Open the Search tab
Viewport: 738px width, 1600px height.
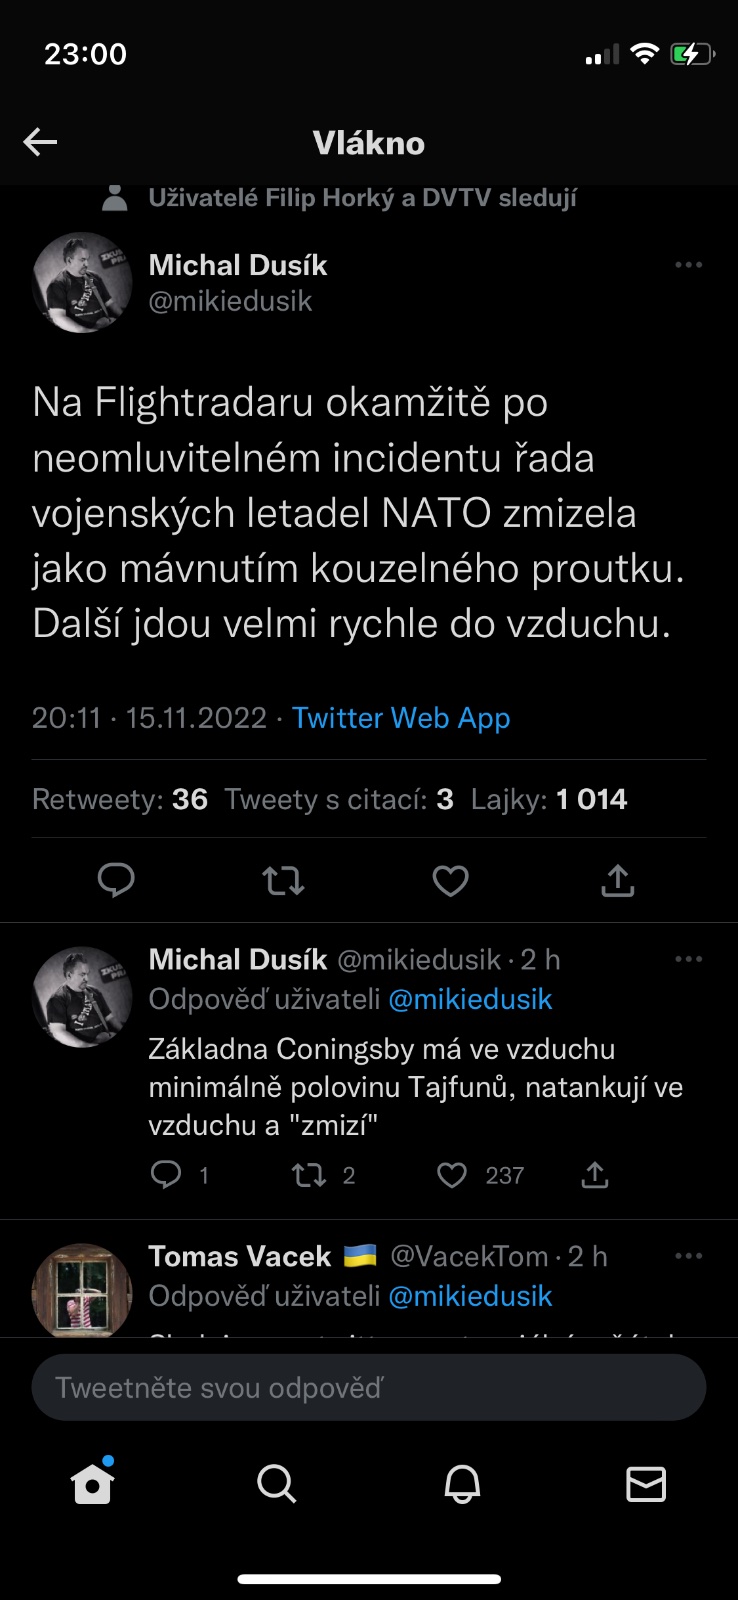pos(277,1484)
